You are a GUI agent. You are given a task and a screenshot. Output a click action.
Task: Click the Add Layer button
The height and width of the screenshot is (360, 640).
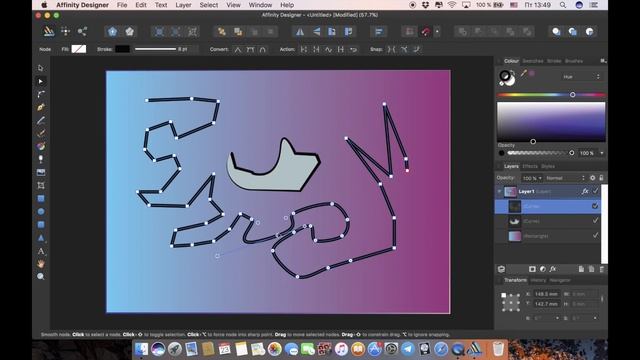pos(581,269)
